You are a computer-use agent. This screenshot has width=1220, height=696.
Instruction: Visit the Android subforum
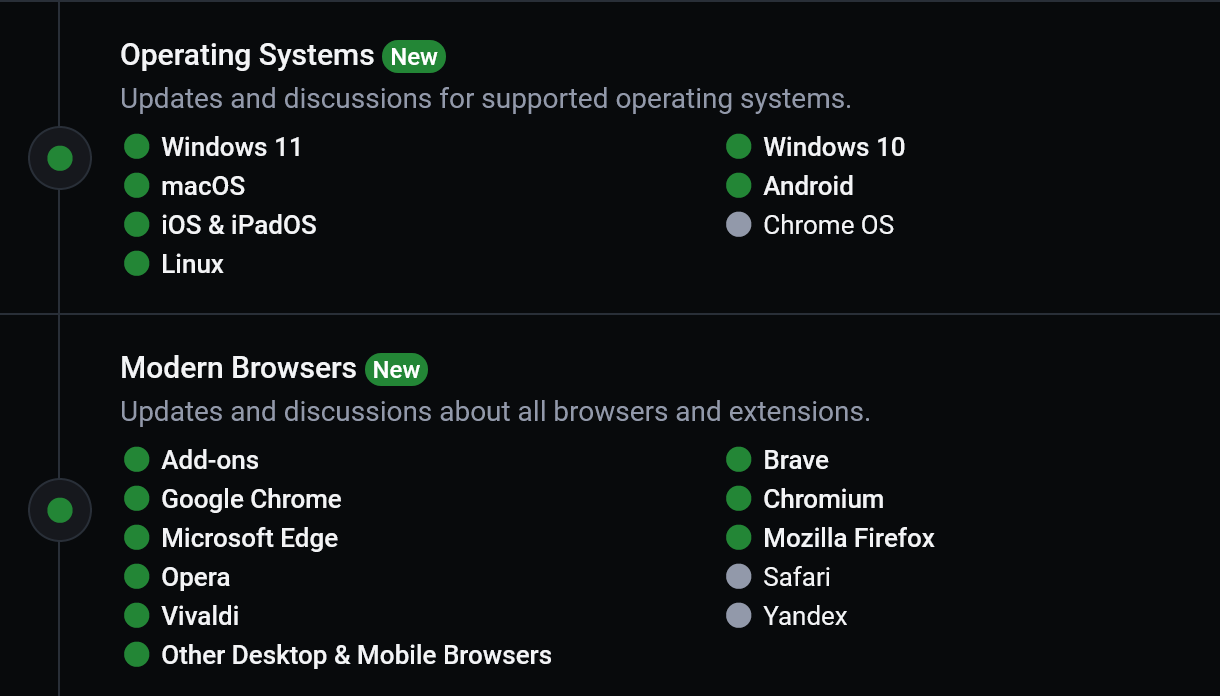pyautogui.click(x=808, y=186)
